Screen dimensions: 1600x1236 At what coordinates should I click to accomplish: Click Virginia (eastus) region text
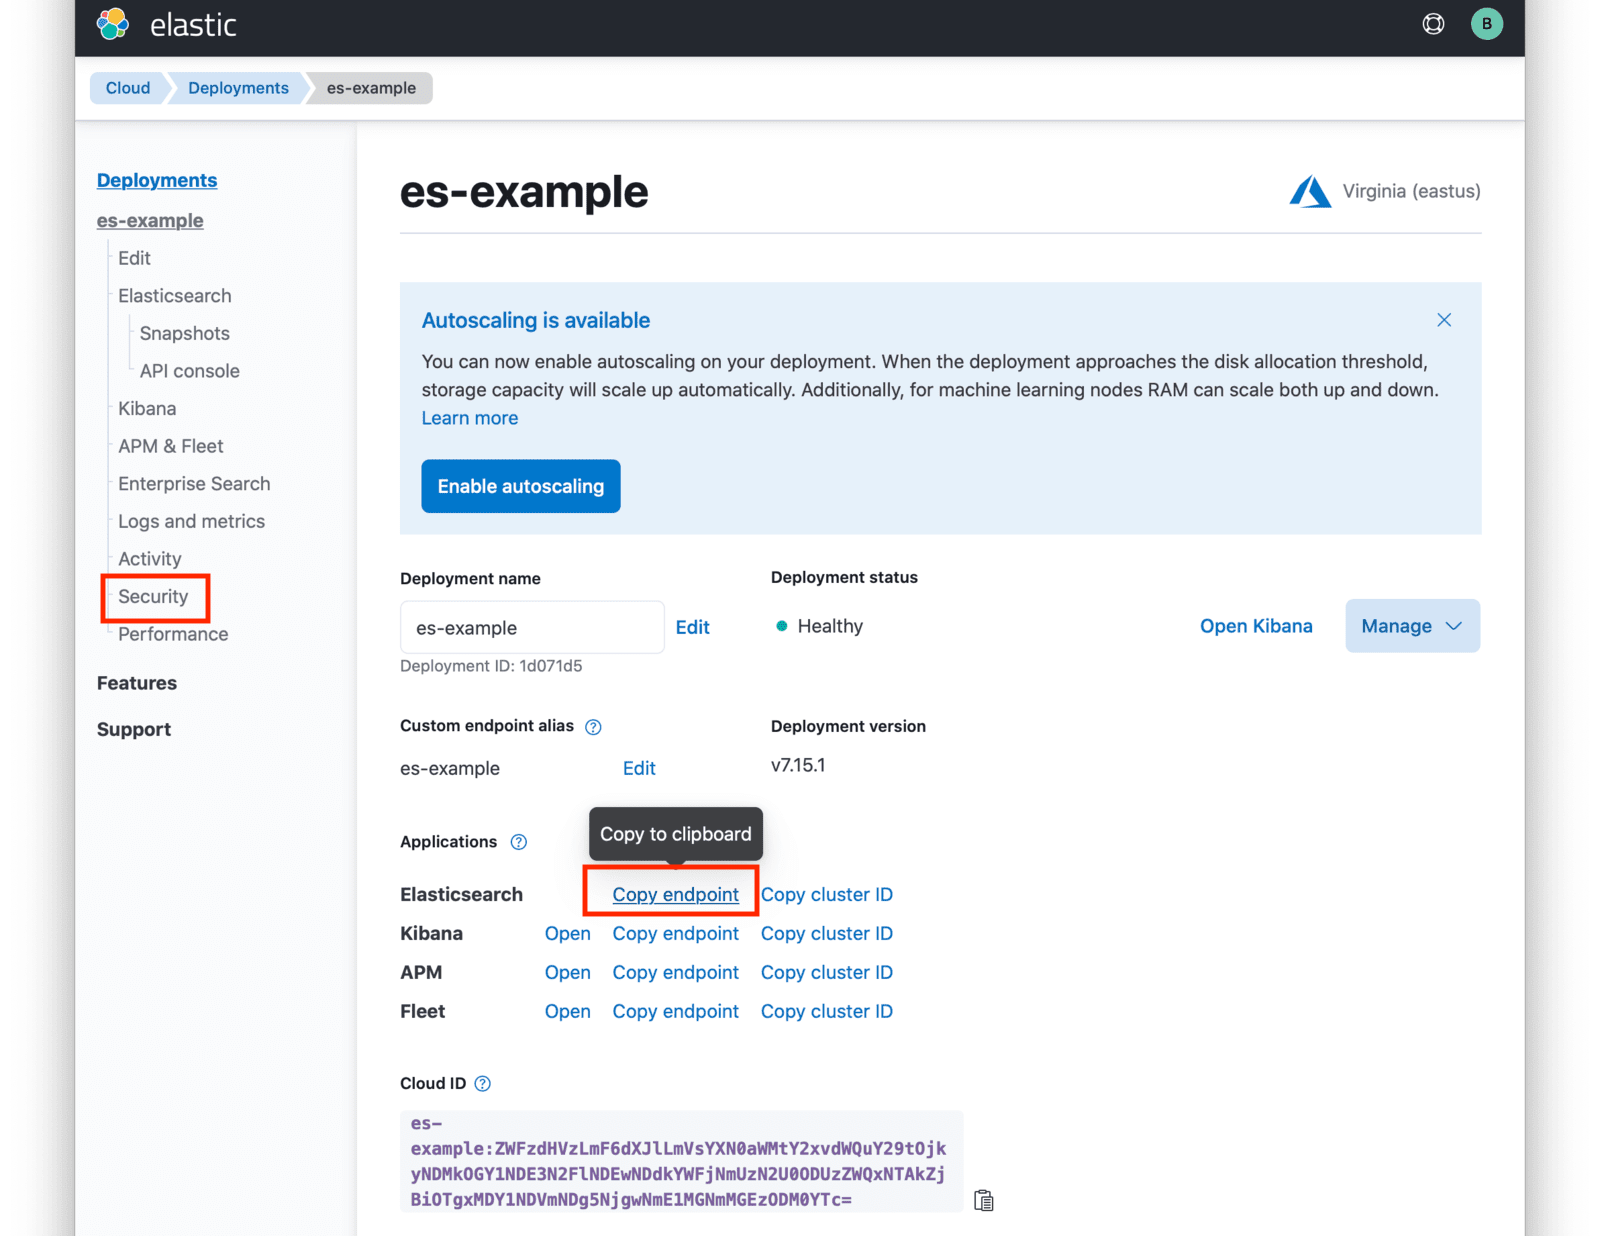tap(1411, 191)
